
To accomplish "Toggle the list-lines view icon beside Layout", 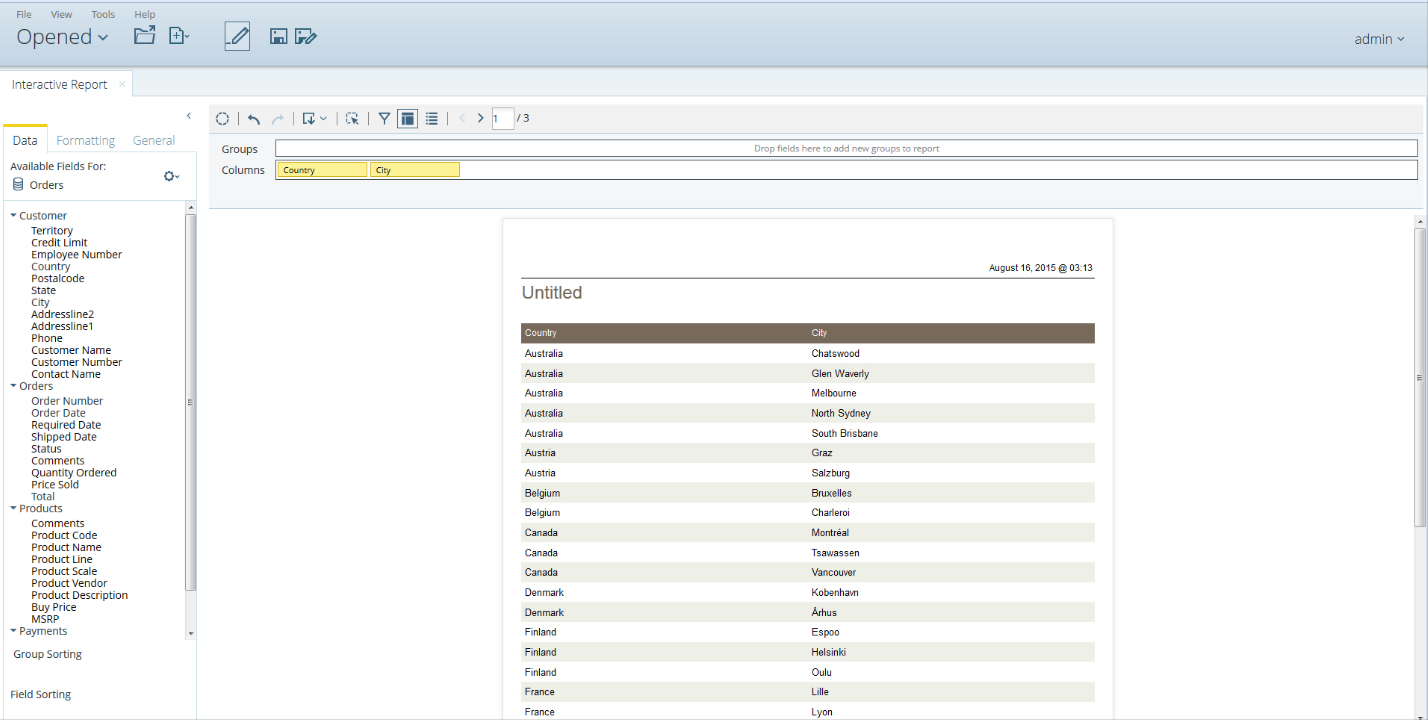I will point(432,119).
